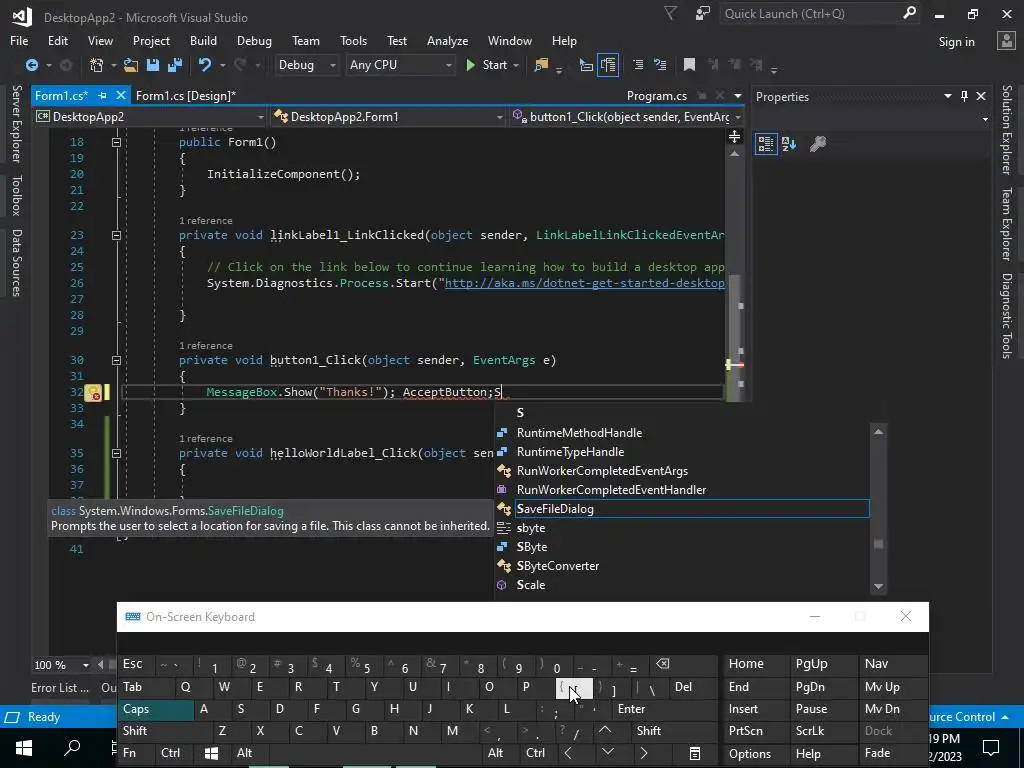Switch to the Form1.cs [Design] tab

coord(185,95)
